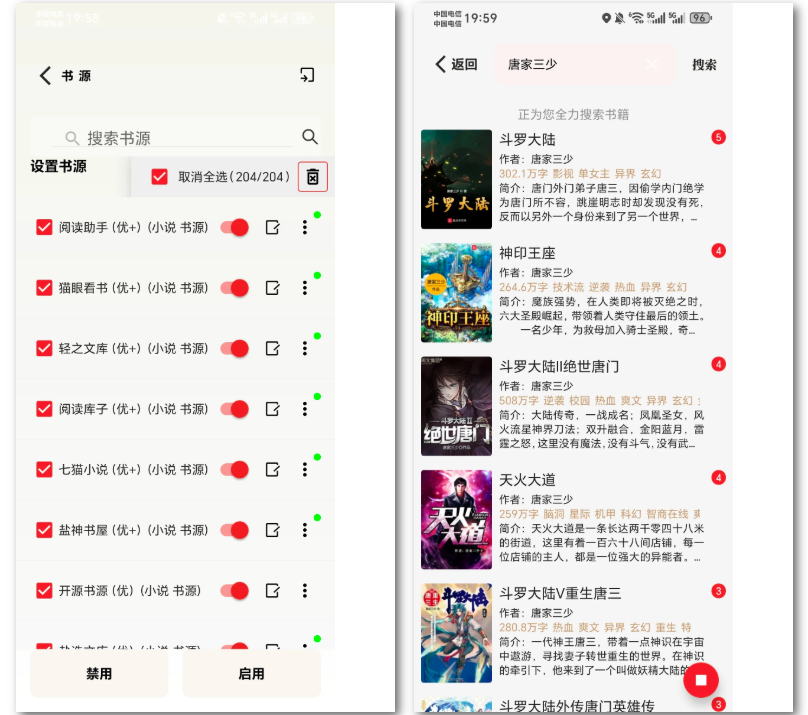Open the 斗罗大陆II绝世唐门 cover
Screen dimensions: 808x715
tap(456, 406)
